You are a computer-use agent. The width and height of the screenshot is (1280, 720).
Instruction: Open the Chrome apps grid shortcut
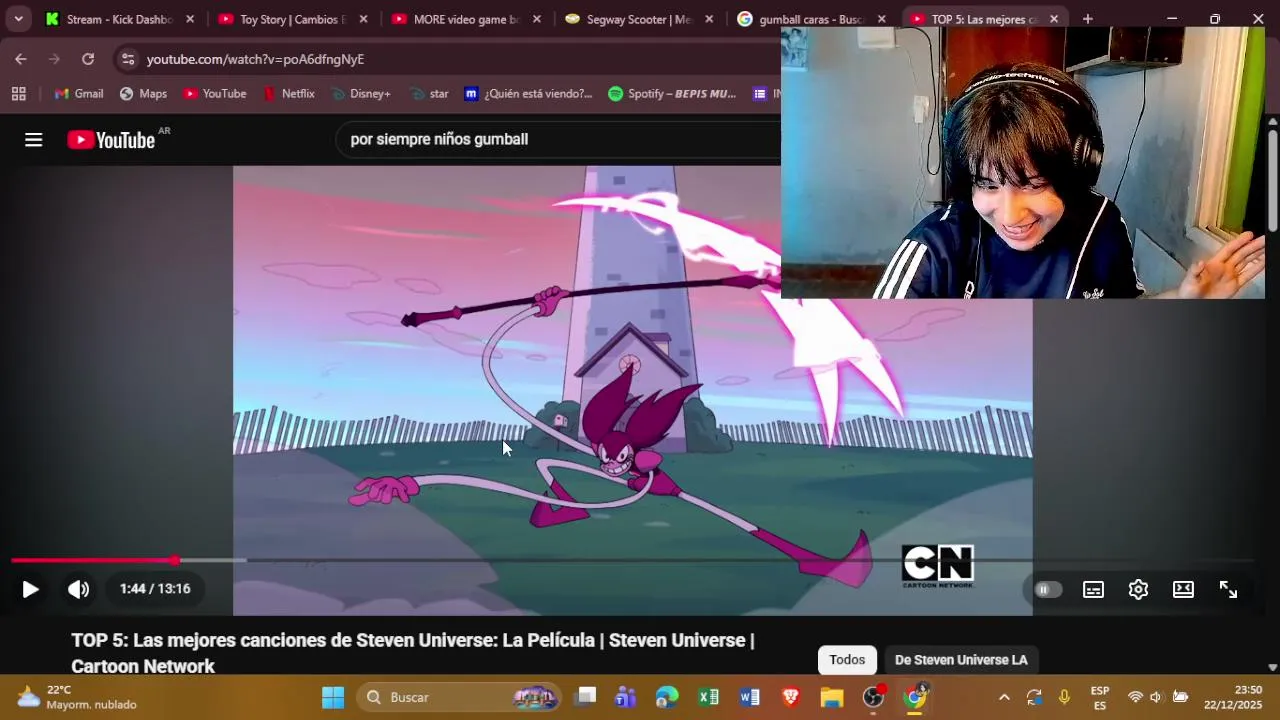coord(18,94)
